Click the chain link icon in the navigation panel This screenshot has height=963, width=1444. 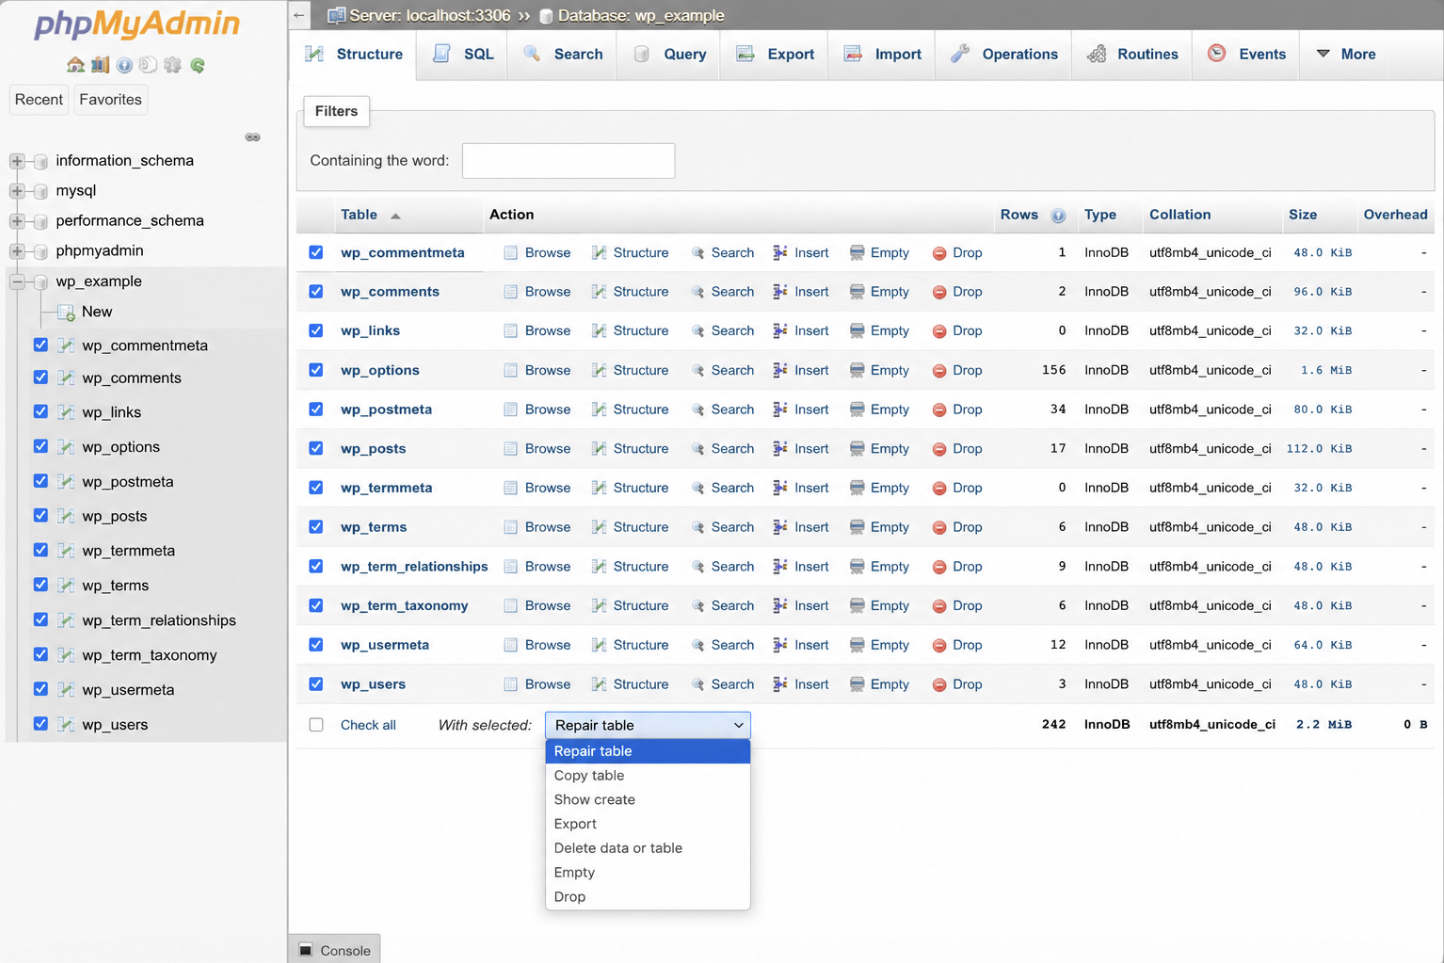253,137
